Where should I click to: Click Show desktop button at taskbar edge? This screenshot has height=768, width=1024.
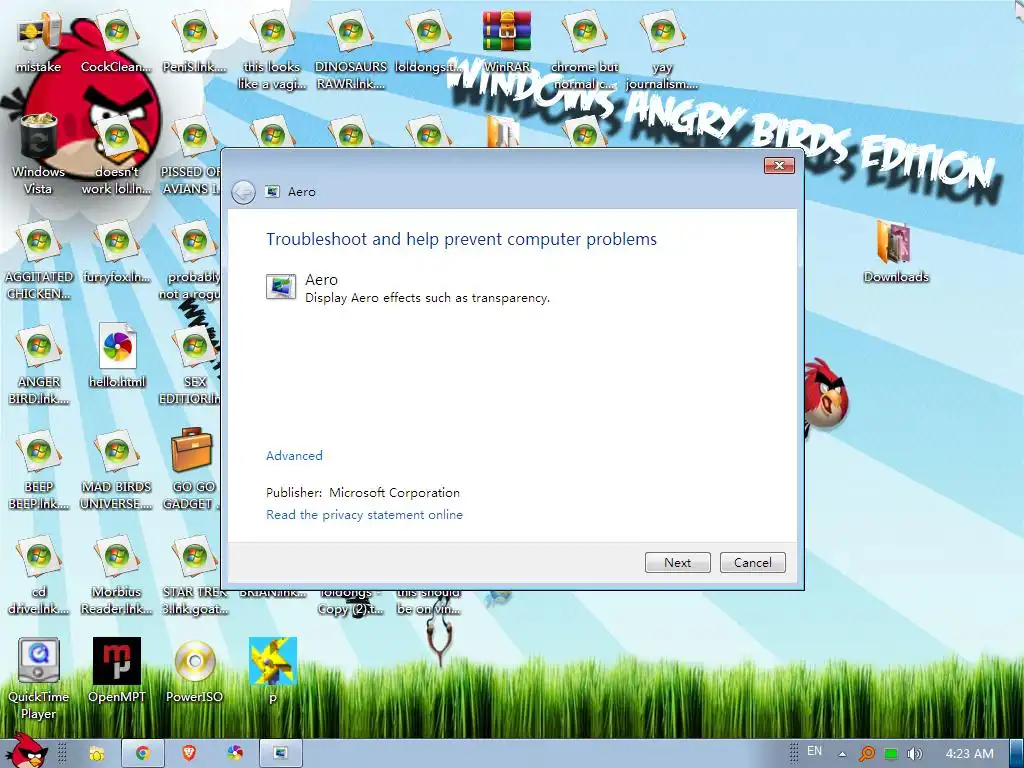tap(1017, 754)
